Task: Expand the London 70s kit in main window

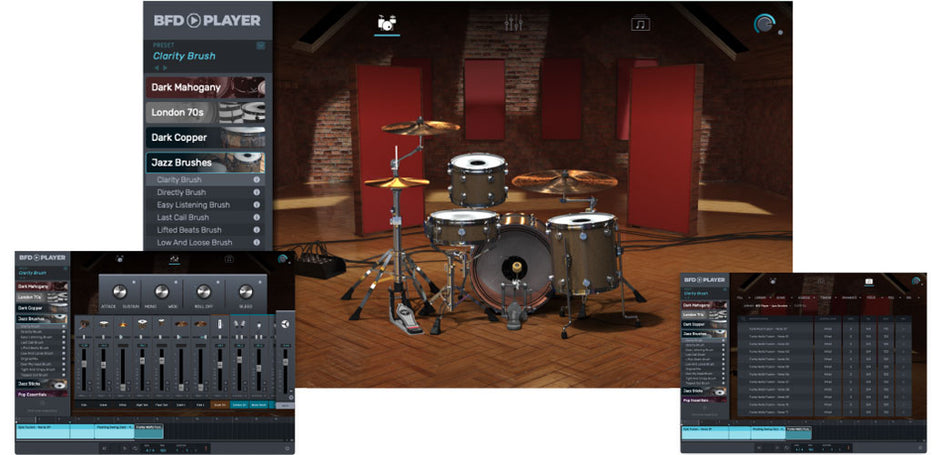Action: tap(206, 112)
